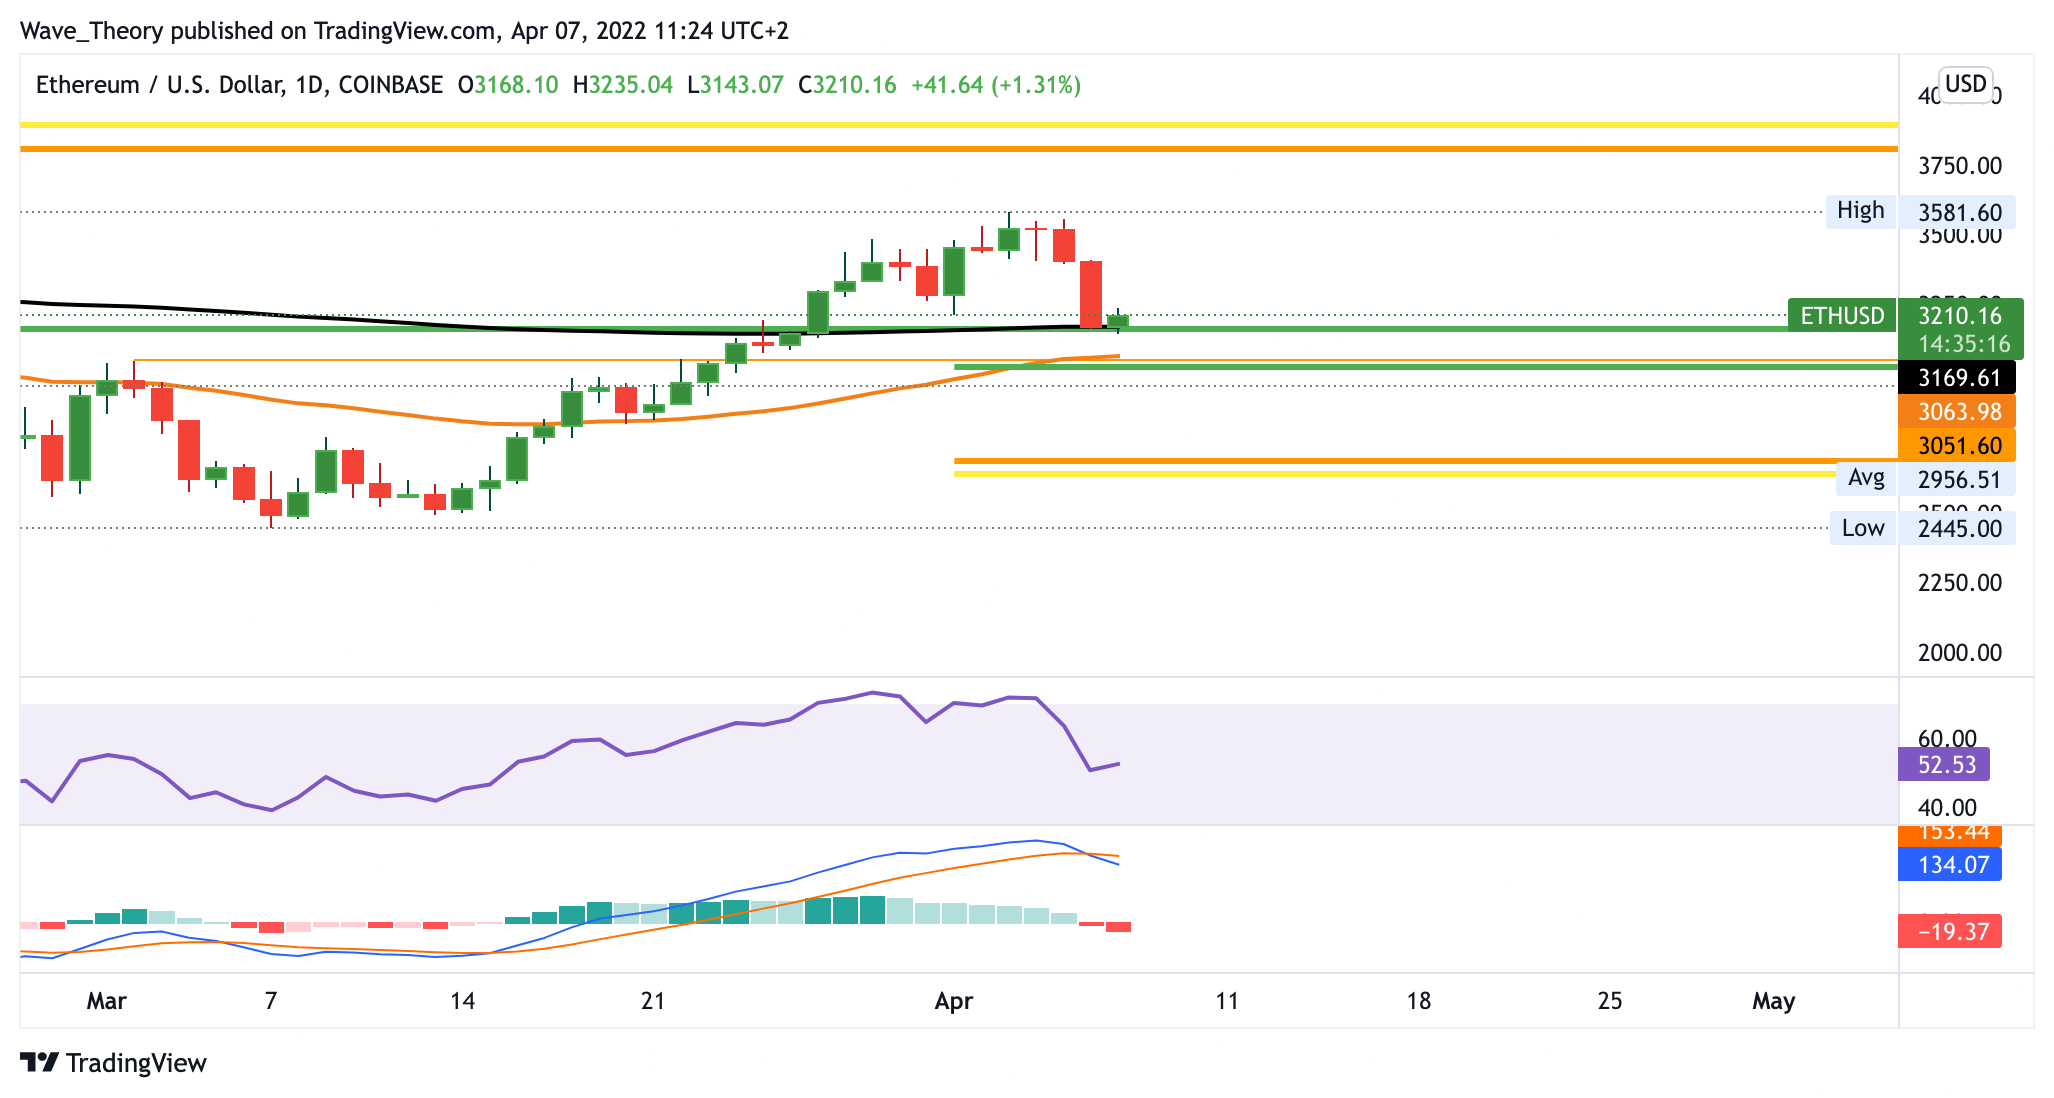Click the Mar date on time axis
The height and width of the screenshot is (1098, 2054).
click(x=106, y=1000)
